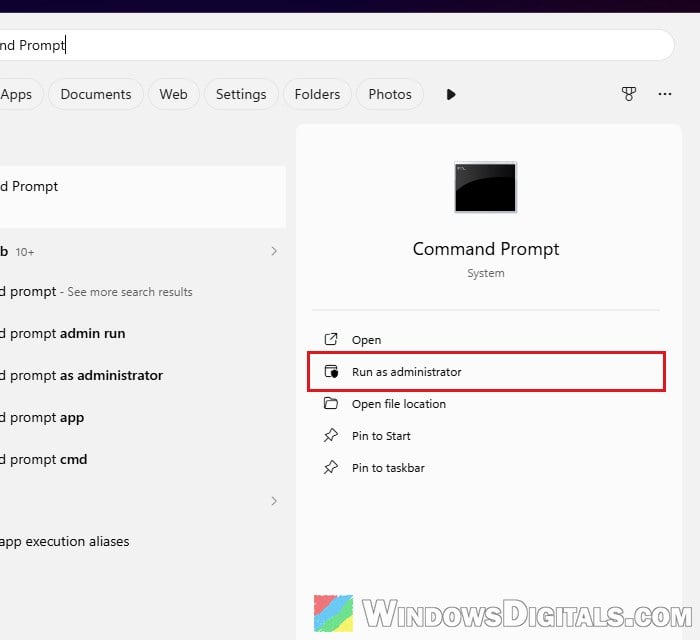Expand the web results chevron beside 10+
The image size is (700, 640).
tap(274, 251)
